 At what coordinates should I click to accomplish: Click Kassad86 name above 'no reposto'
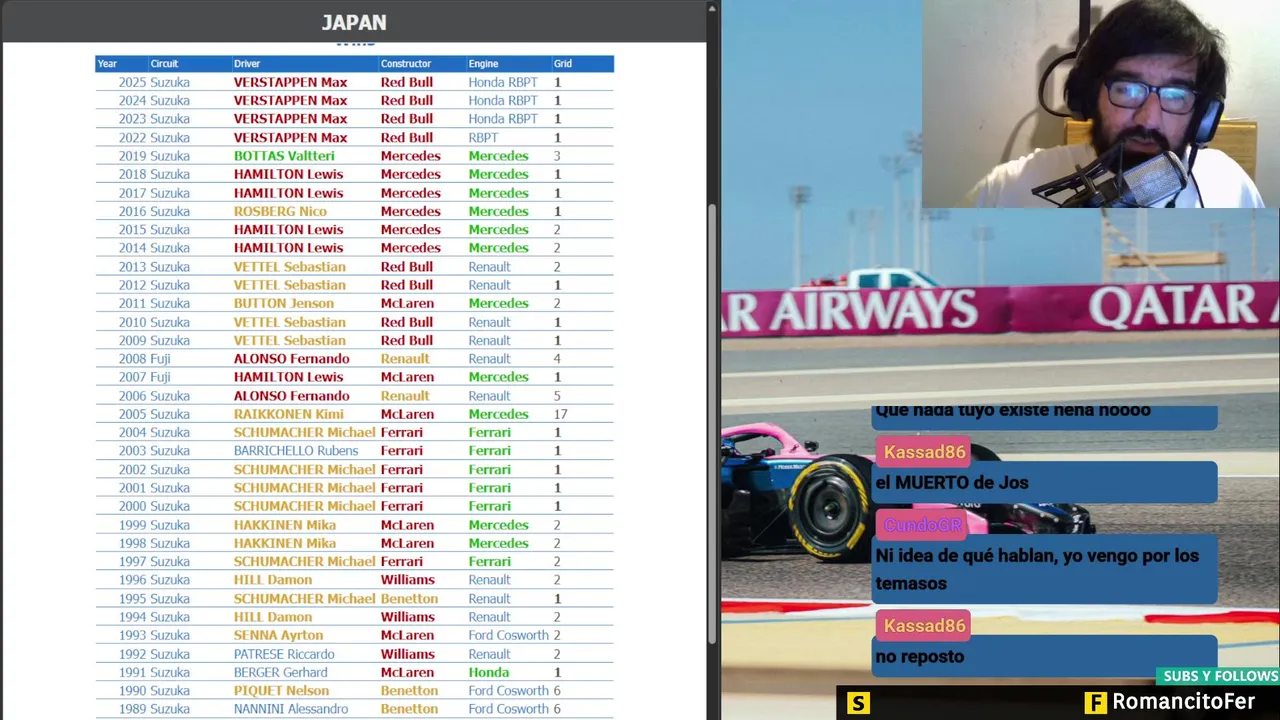click(924, 626)
